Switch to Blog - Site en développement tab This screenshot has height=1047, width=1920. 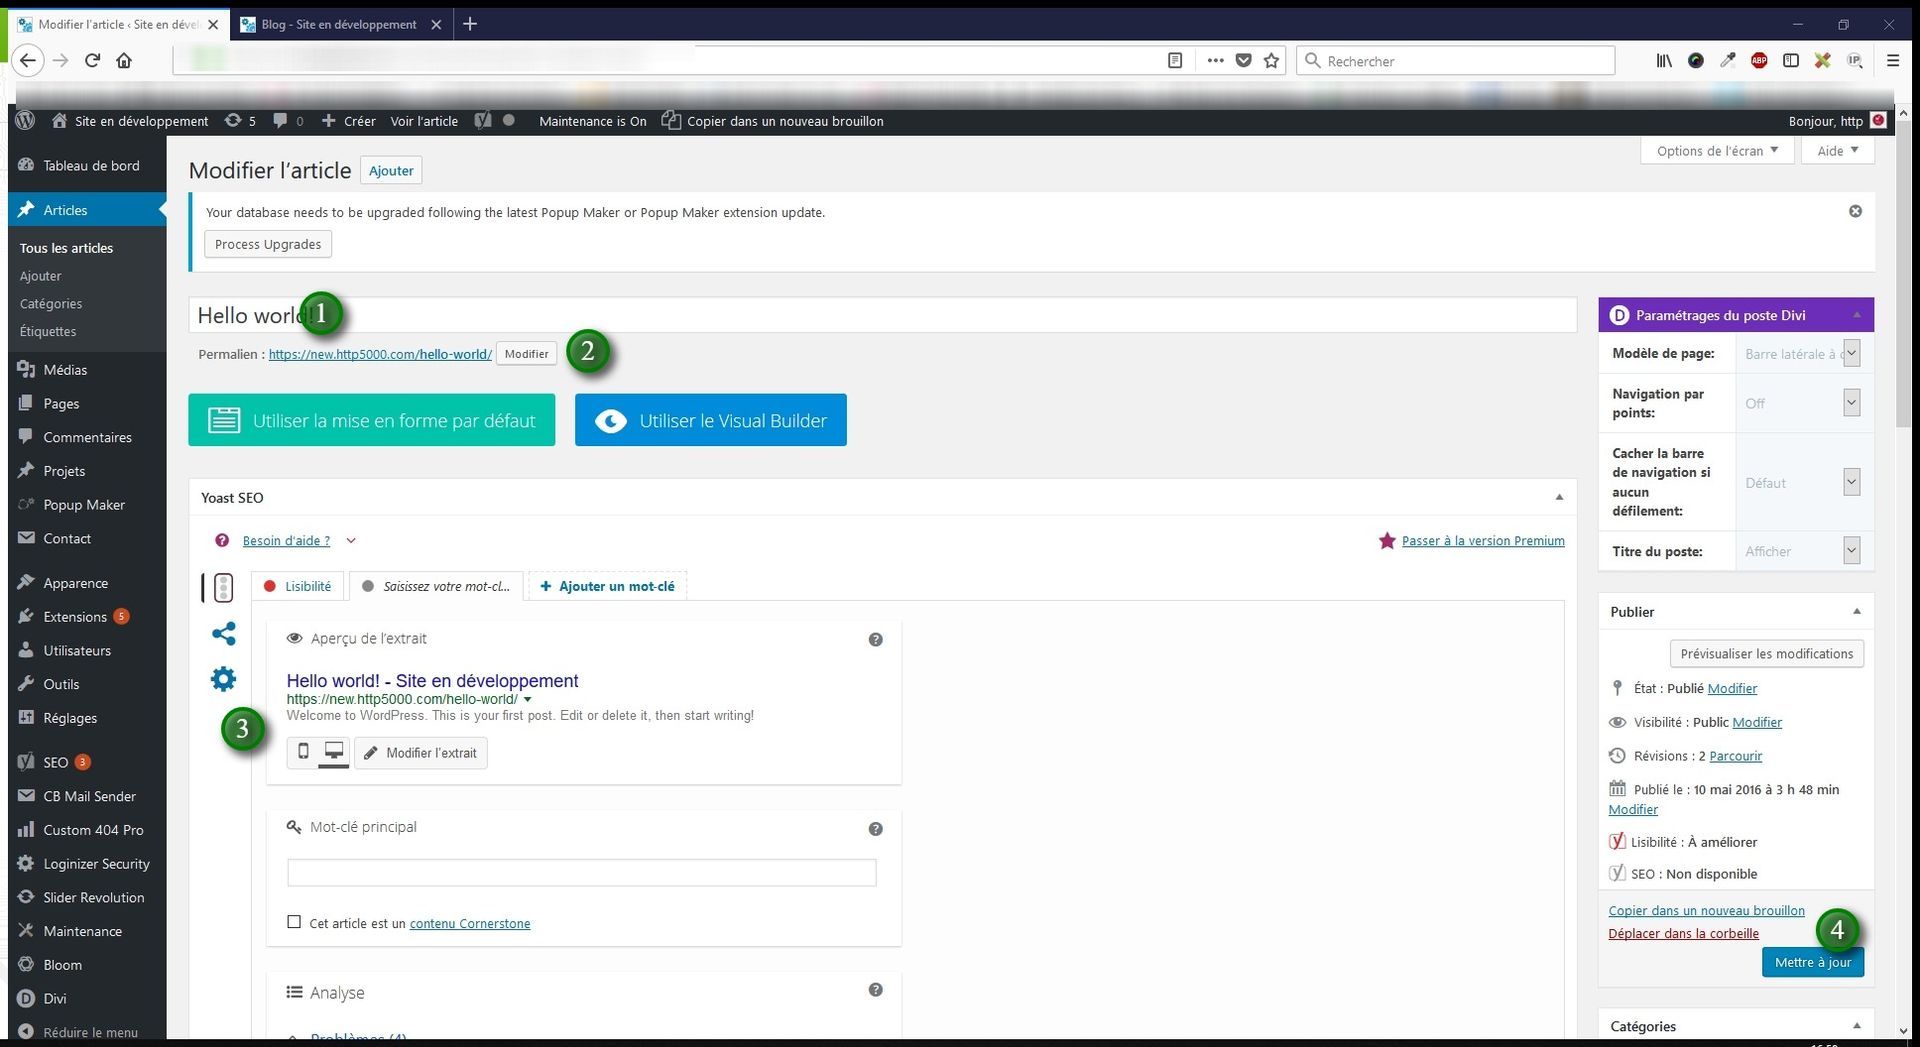(340, 24)
